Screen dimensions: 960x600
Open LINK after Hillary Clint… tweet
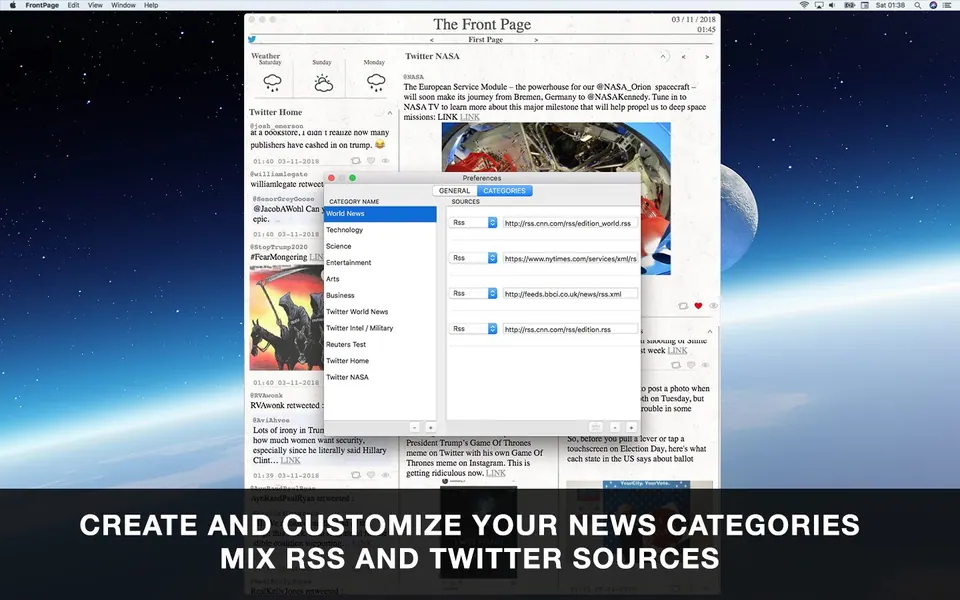tap(290, 460)
